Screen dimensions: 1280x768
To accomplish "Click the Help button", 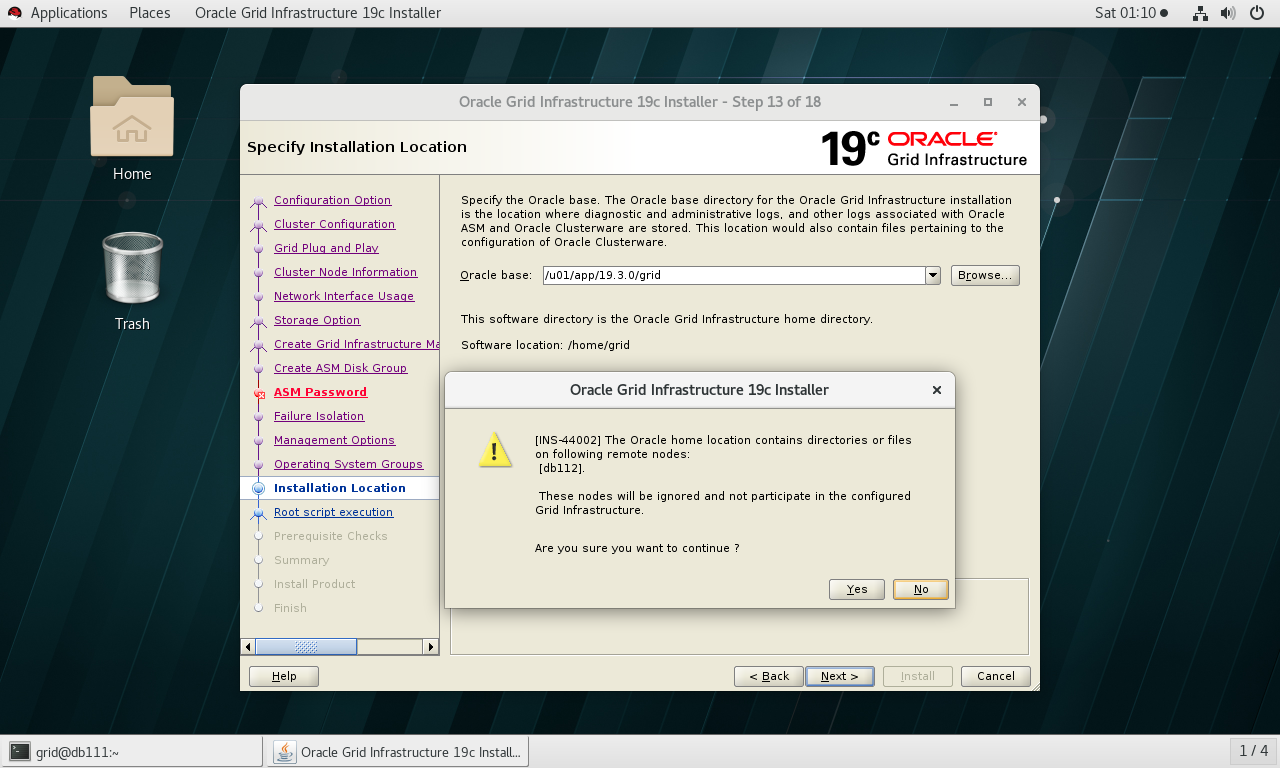I will [x=284, y=676].
